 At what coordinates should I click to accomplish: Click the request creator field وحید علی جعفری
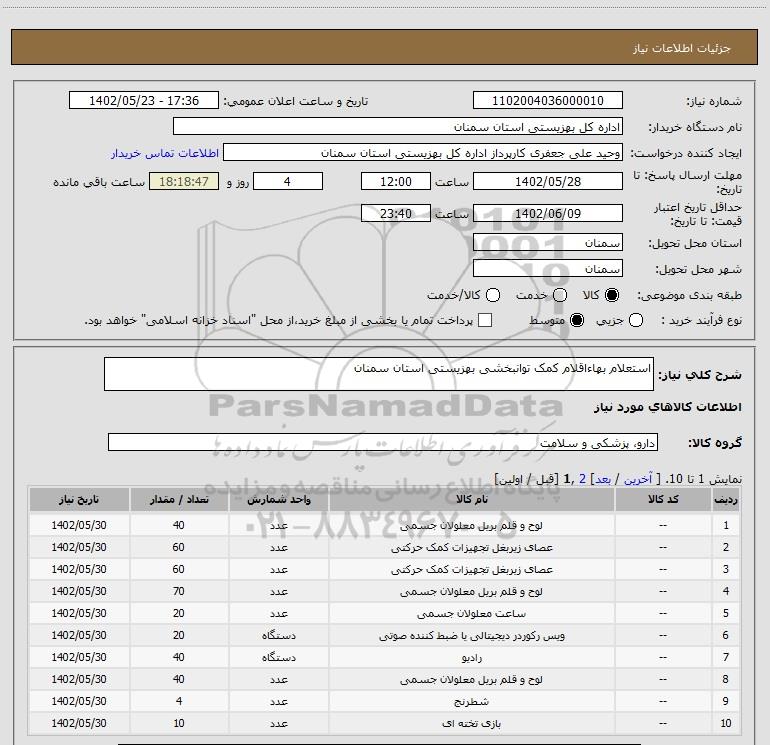(x=423, y=152)
